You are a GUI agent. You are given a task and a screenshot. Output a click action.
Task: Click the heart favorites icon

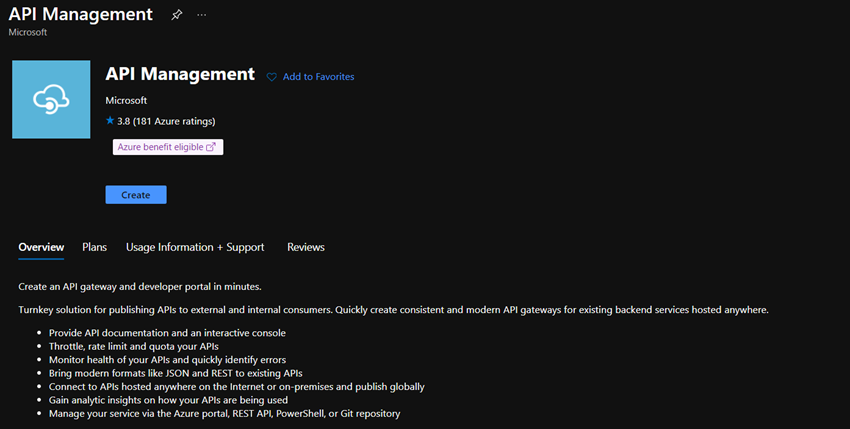coord(272,77)
